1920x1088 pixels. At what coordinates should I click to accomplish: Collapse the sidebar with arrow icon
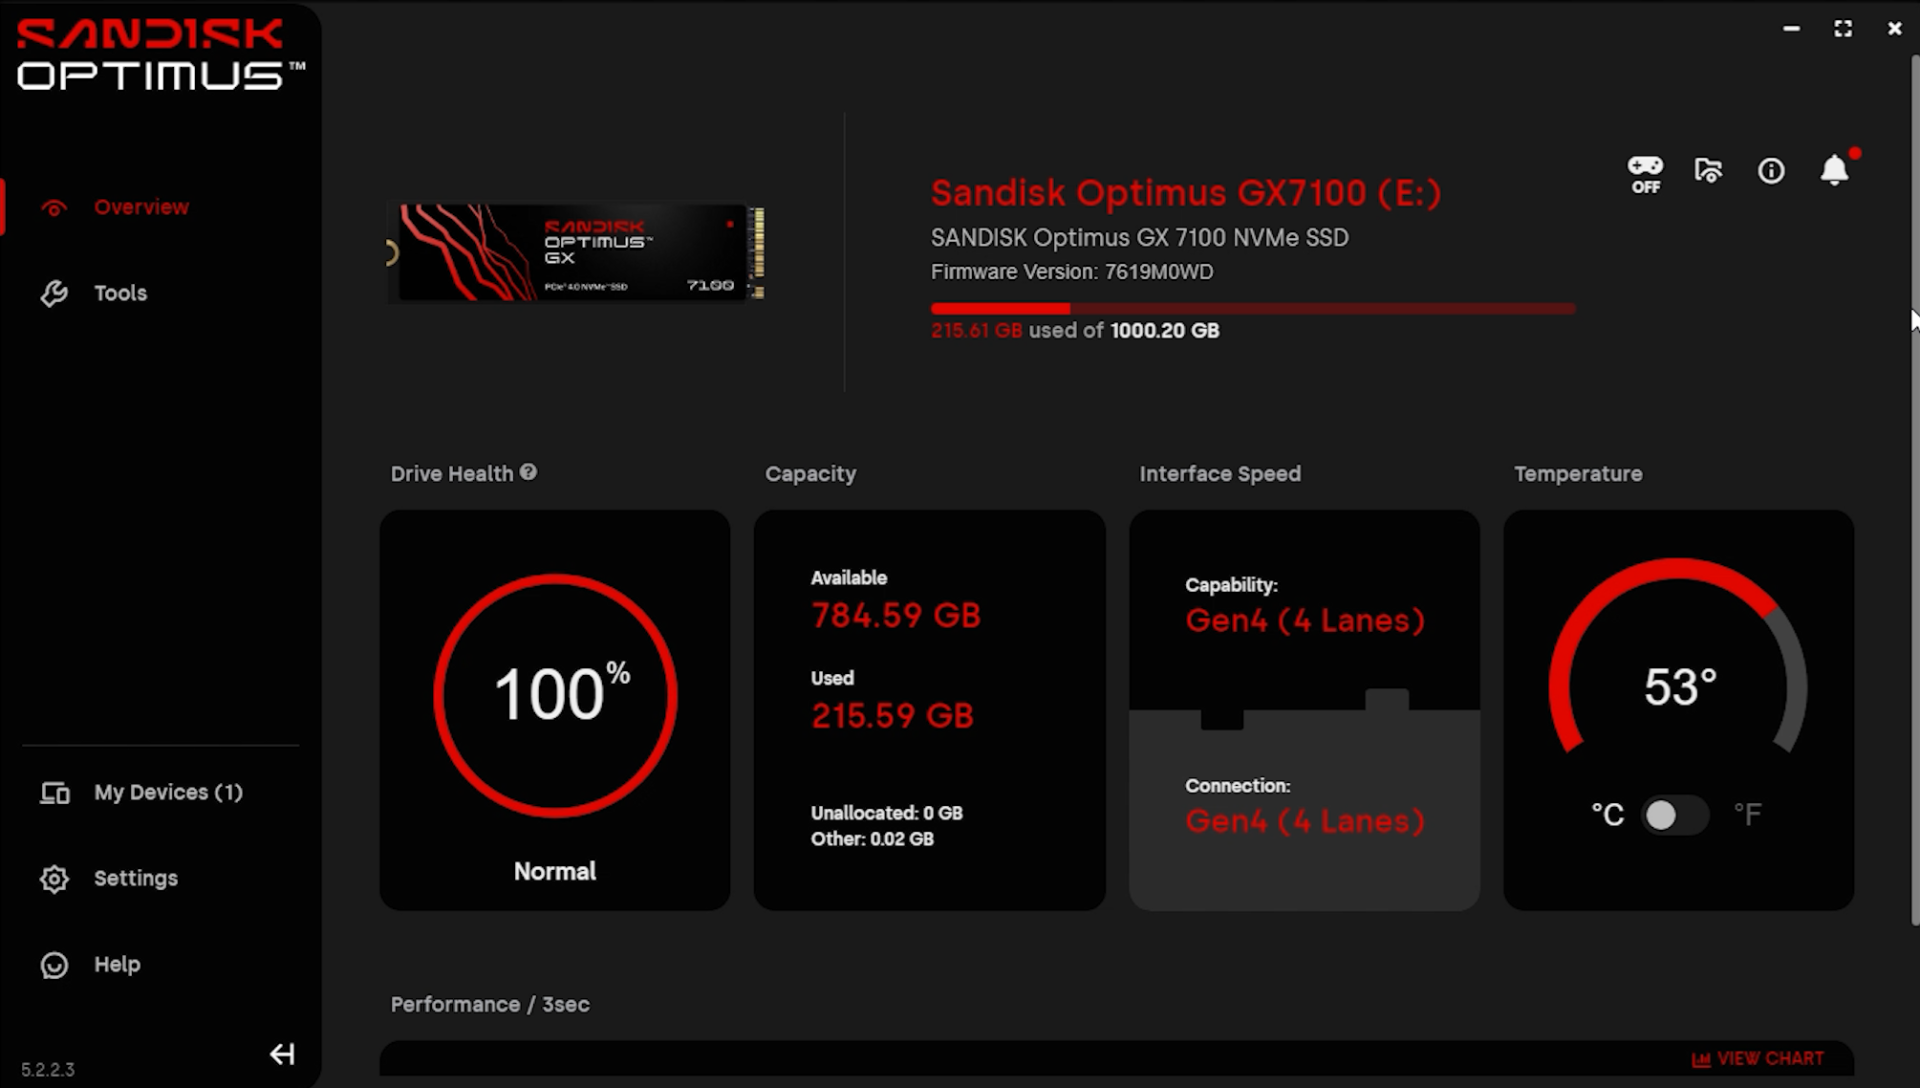tap(282, 1054)
